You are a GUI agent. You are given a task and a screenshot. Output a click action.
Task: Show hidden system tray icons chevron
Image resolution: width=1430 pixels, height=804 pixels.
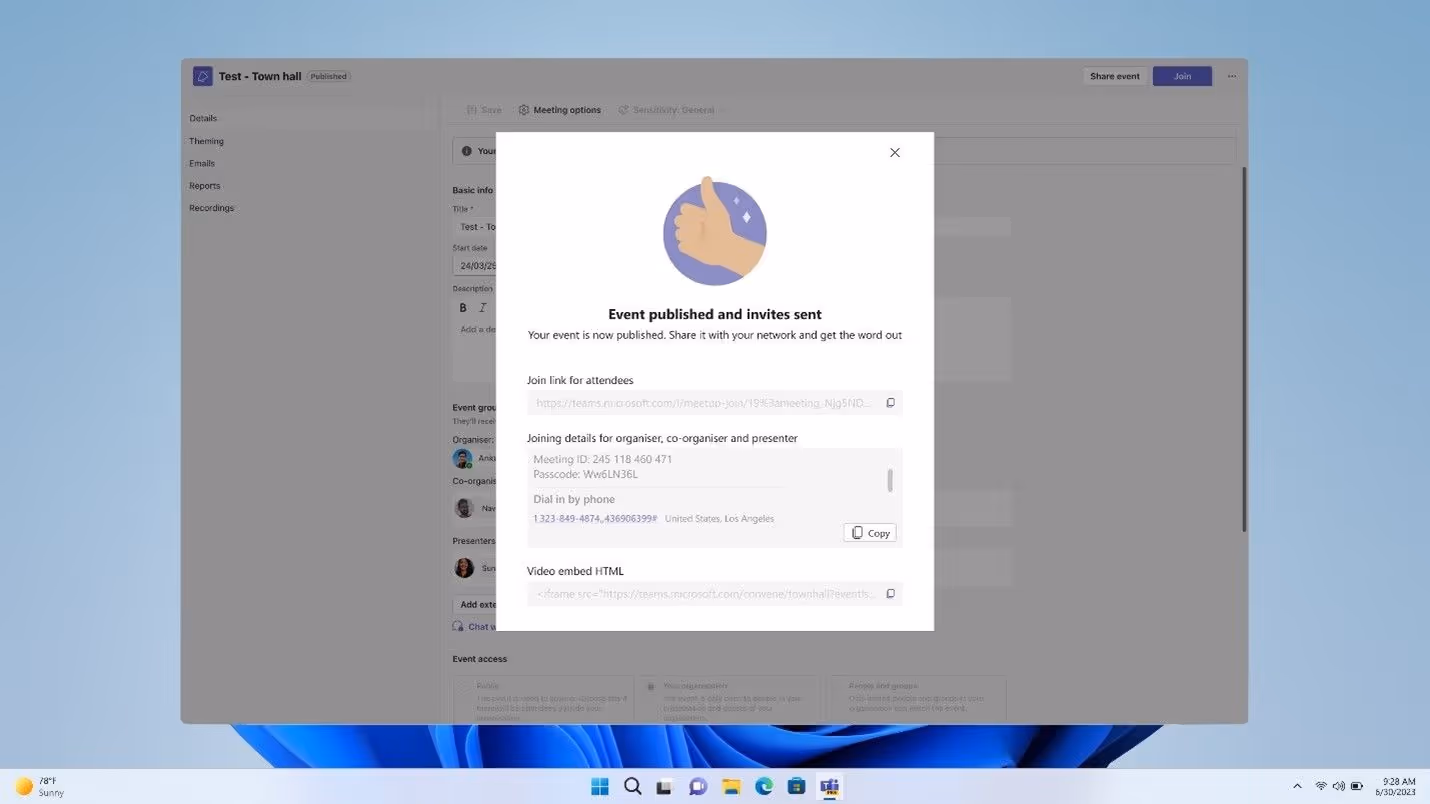point(1297,786)
